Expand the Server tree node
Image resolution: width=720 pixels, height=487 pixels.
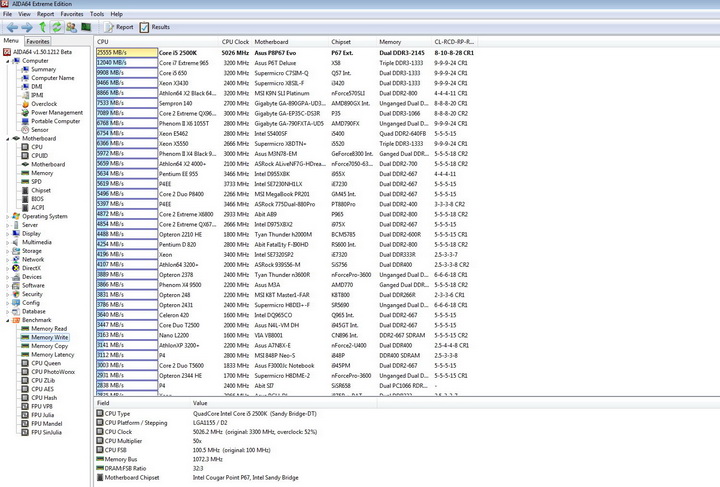click(7, 225)
